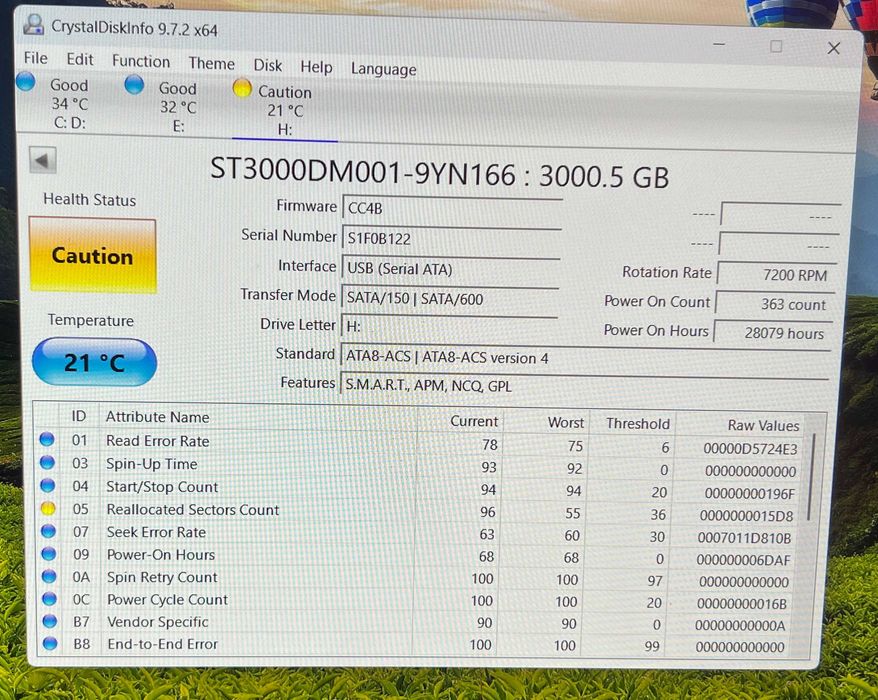Click yellow orb of Reallocated Sectors Count row

pyautogui.click(x=48, y=508)
